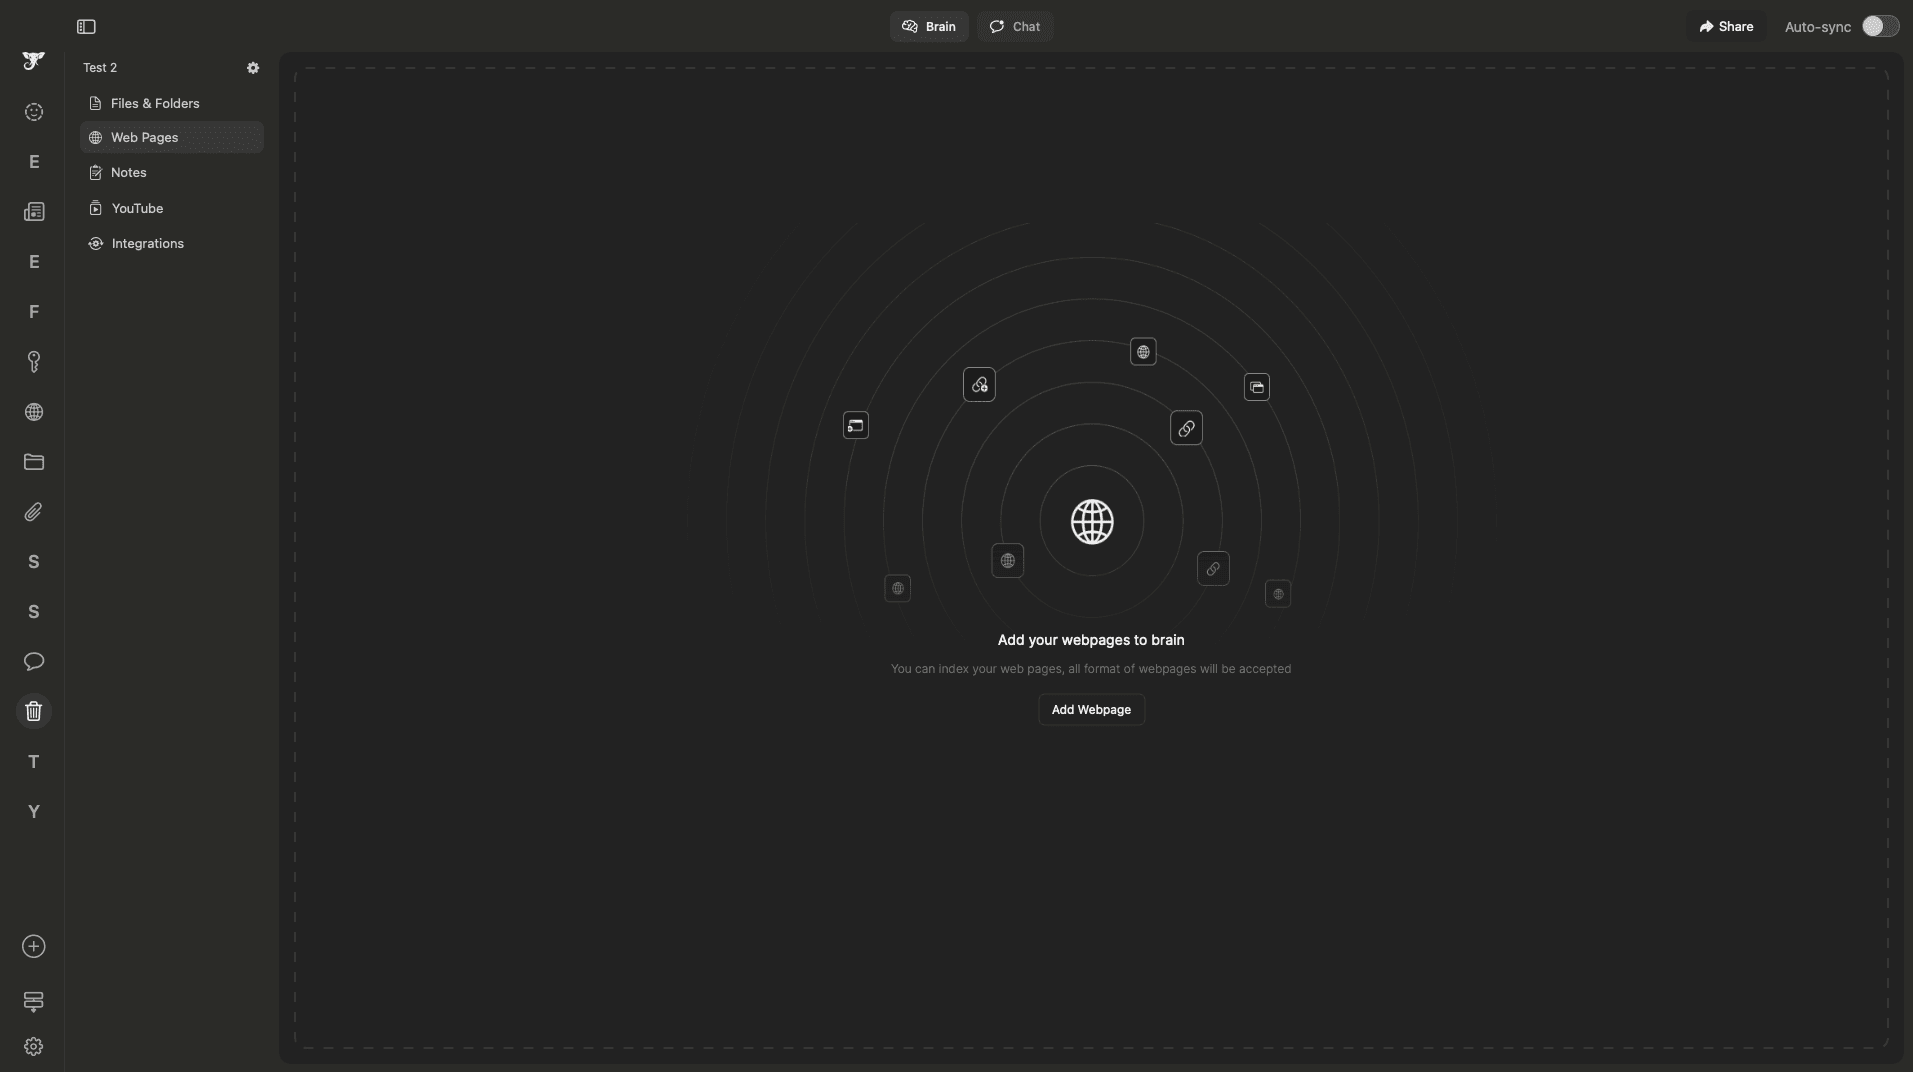Click the plus circle icon to add
Viewport: 1913px width, 1072px height.
[34, 947]
